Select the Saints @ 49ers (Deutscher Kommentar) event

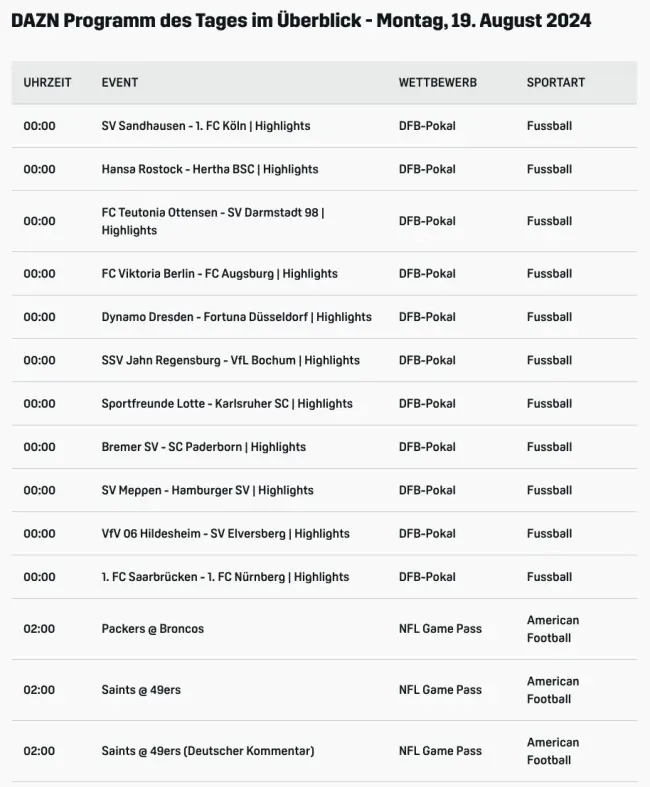click(x=208, y=751)
